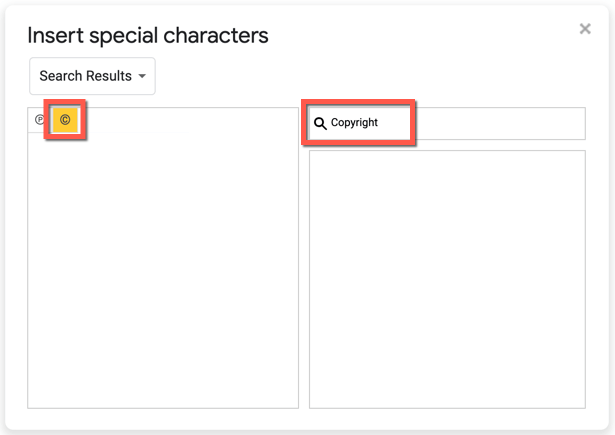Click the "Search Results" button label
This screenshot has height=435, width=615.
click(x=85, y=76)
